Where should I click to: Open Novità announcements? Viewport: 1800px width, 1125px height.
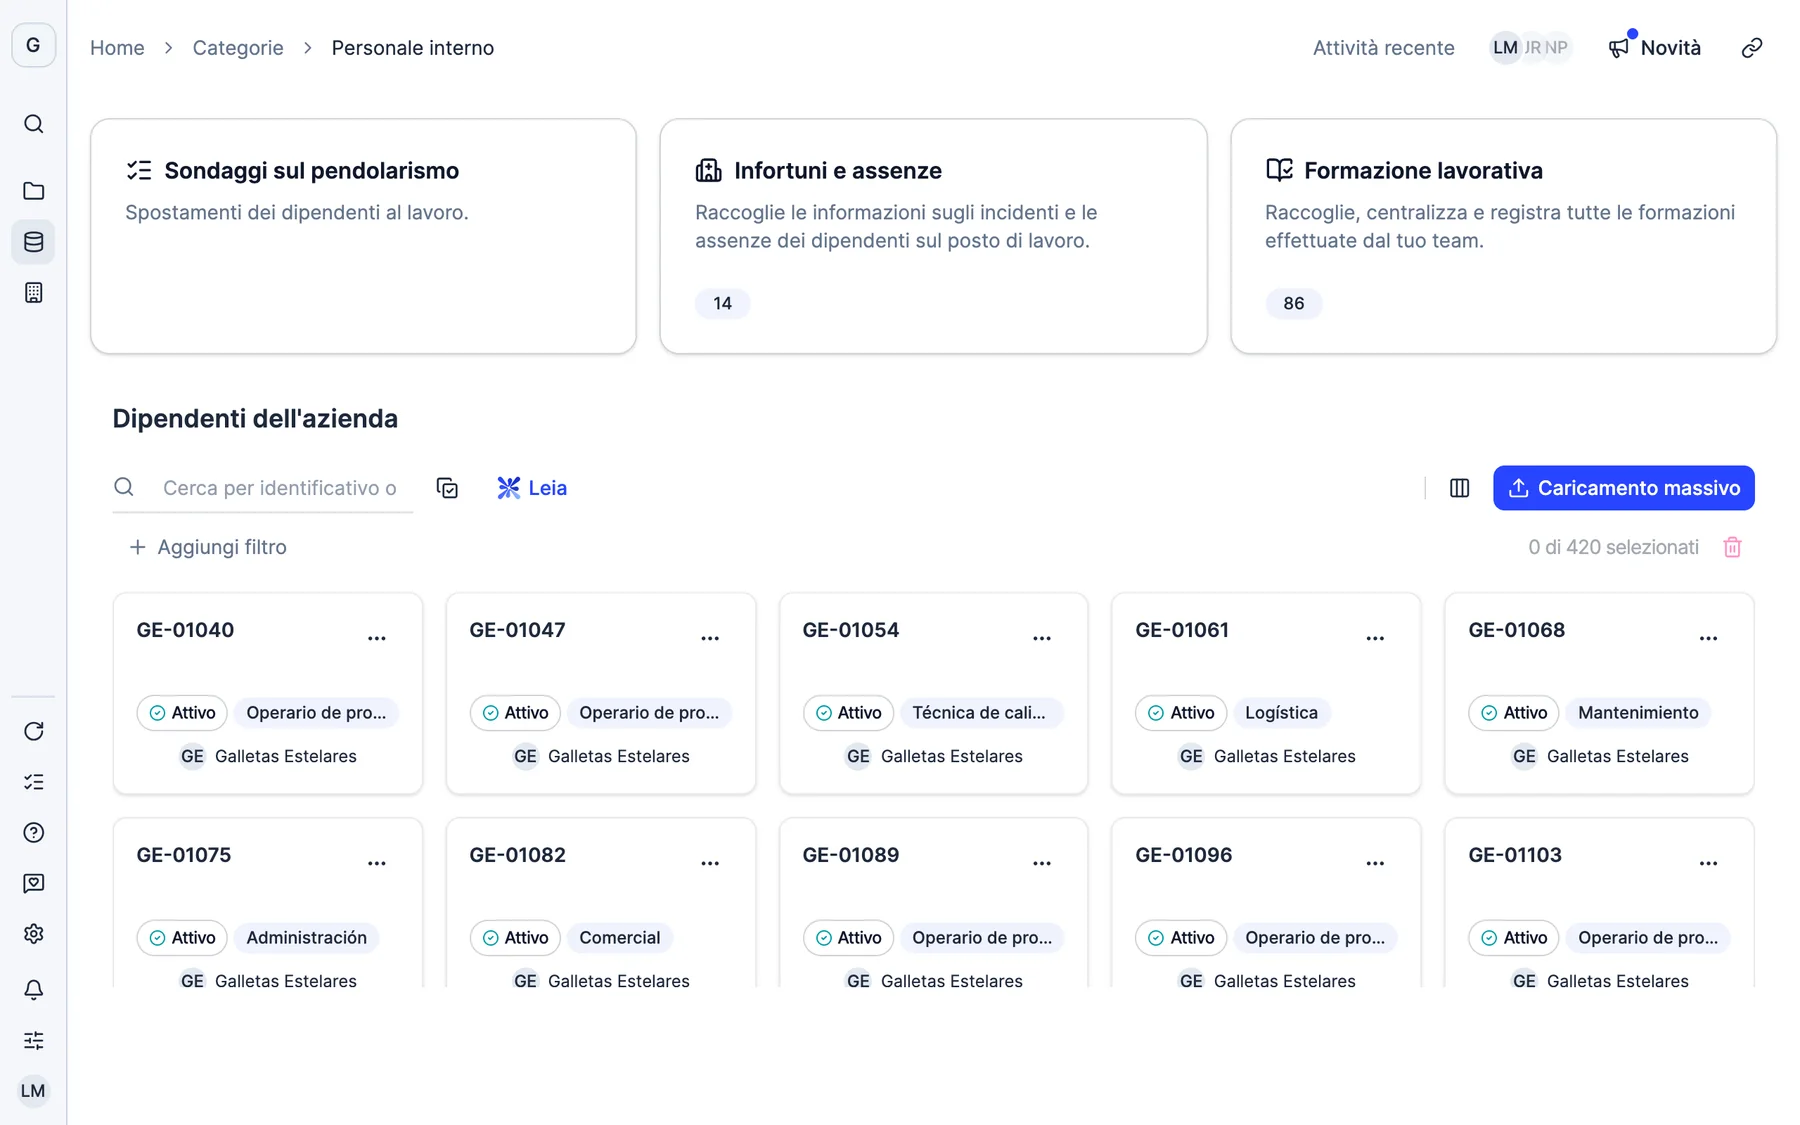[1654, 48]
